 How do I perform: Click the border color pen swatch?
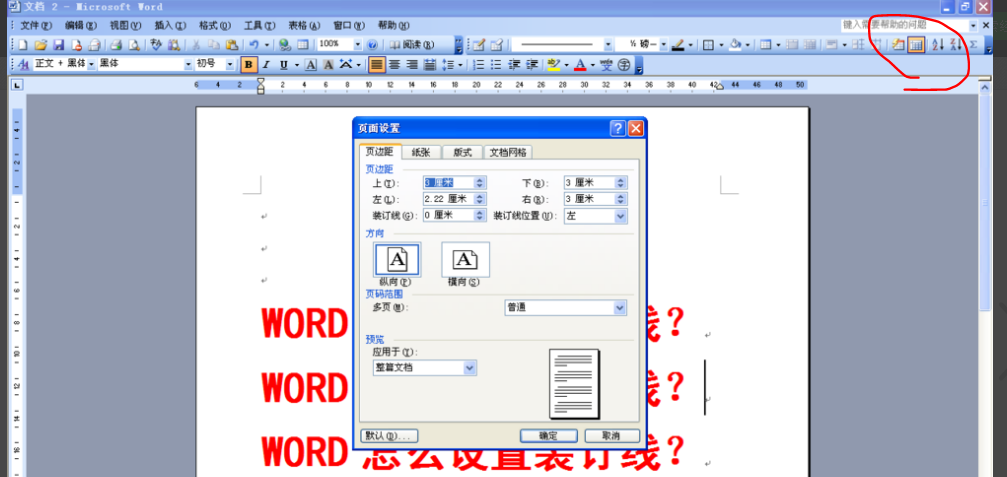[x=678, y=45]
